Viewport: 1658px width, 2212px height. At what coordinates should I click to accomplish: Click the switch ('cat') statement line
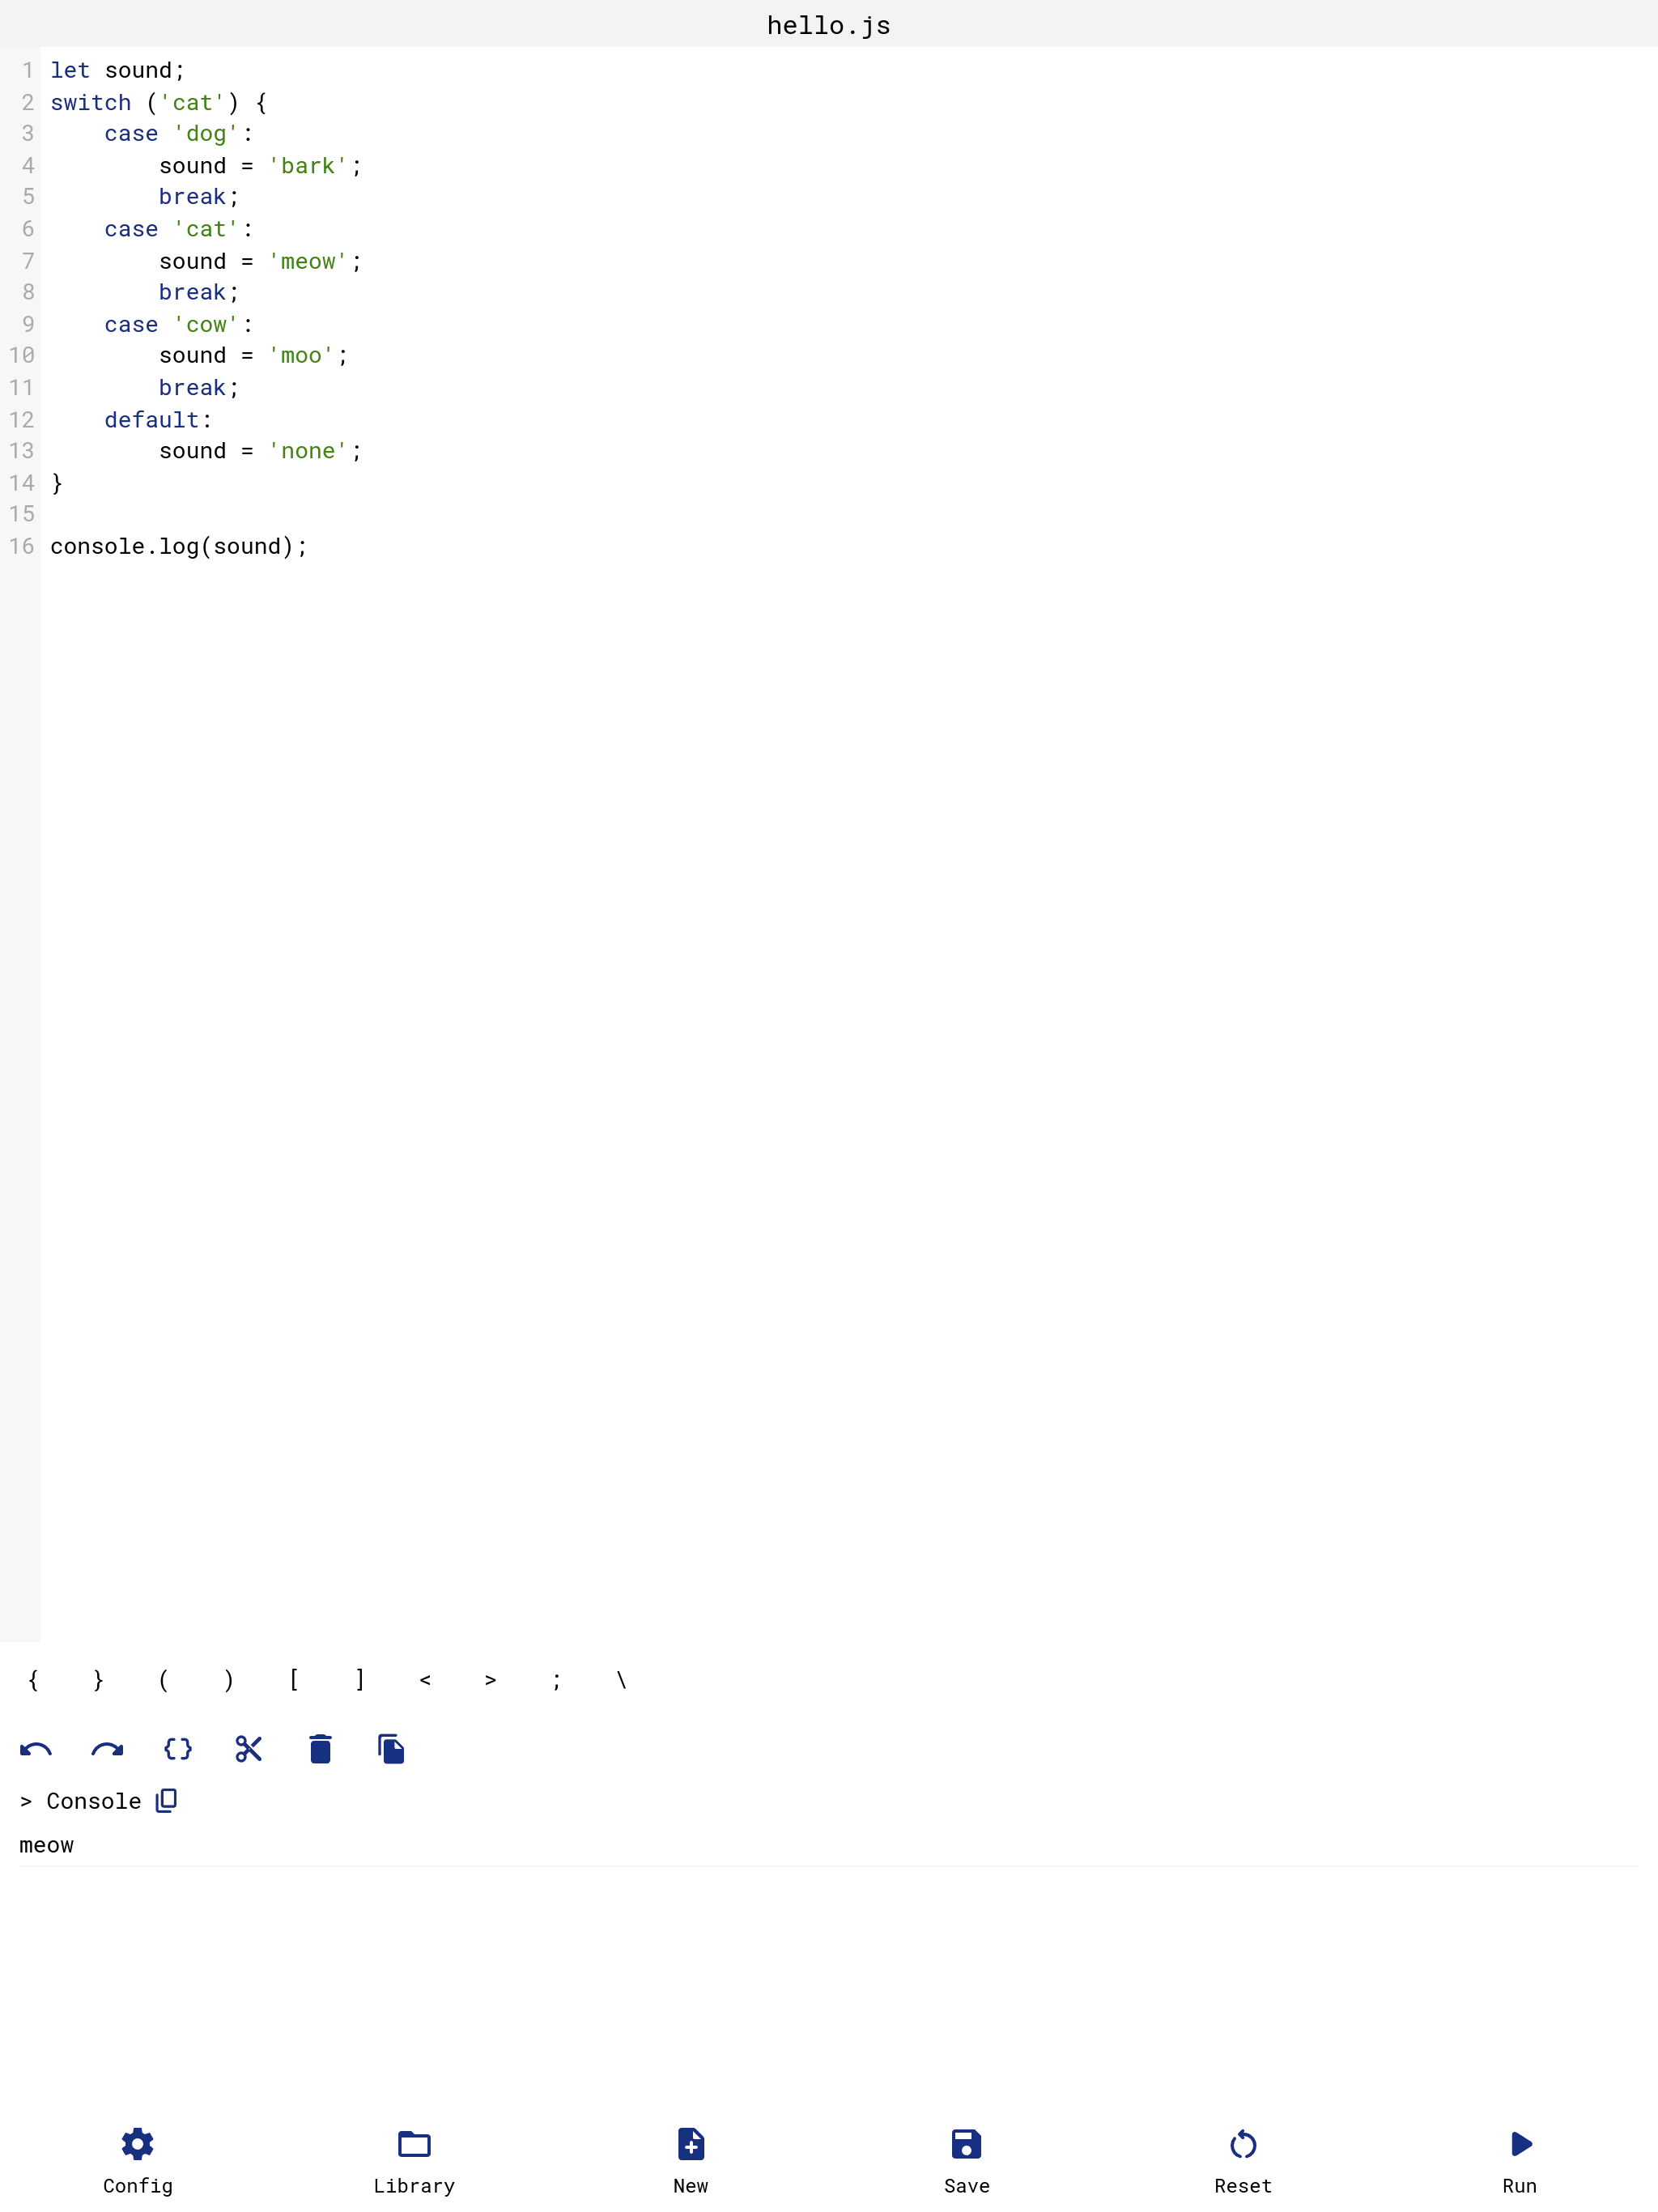[158, 102]
